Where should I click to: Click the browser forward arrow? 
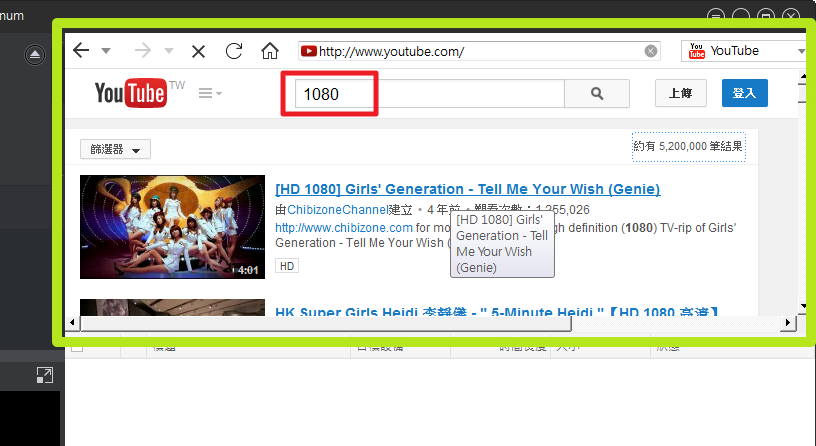tap(142, 51)
